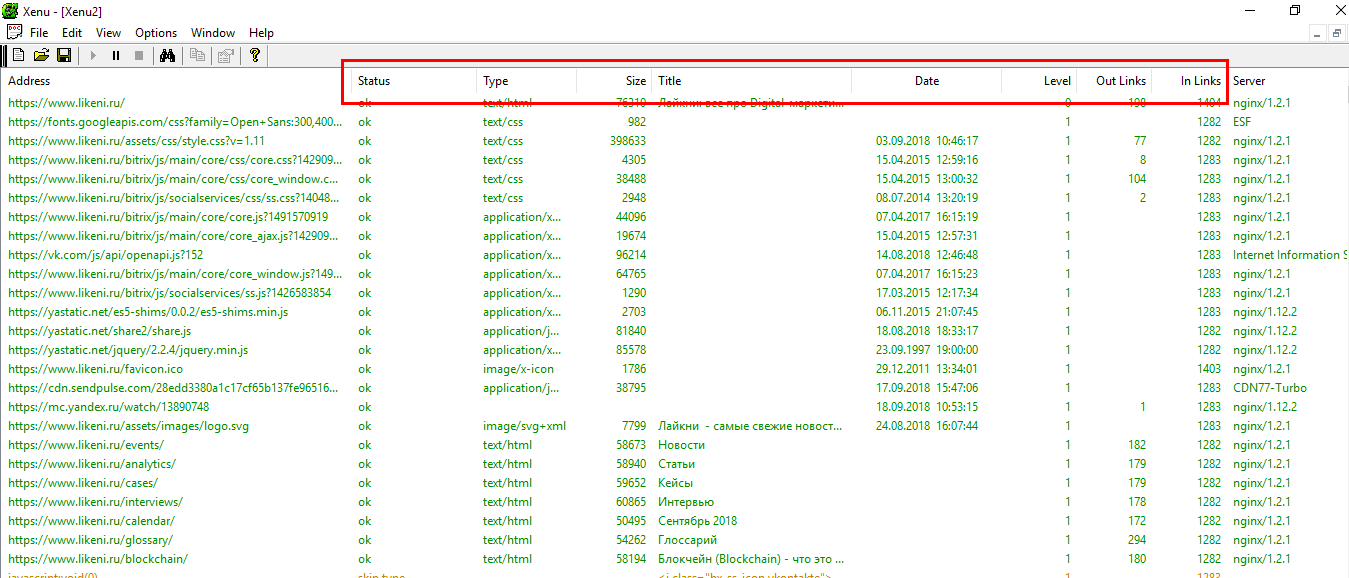Click the Properties toolbar icon

coord(225,56)
